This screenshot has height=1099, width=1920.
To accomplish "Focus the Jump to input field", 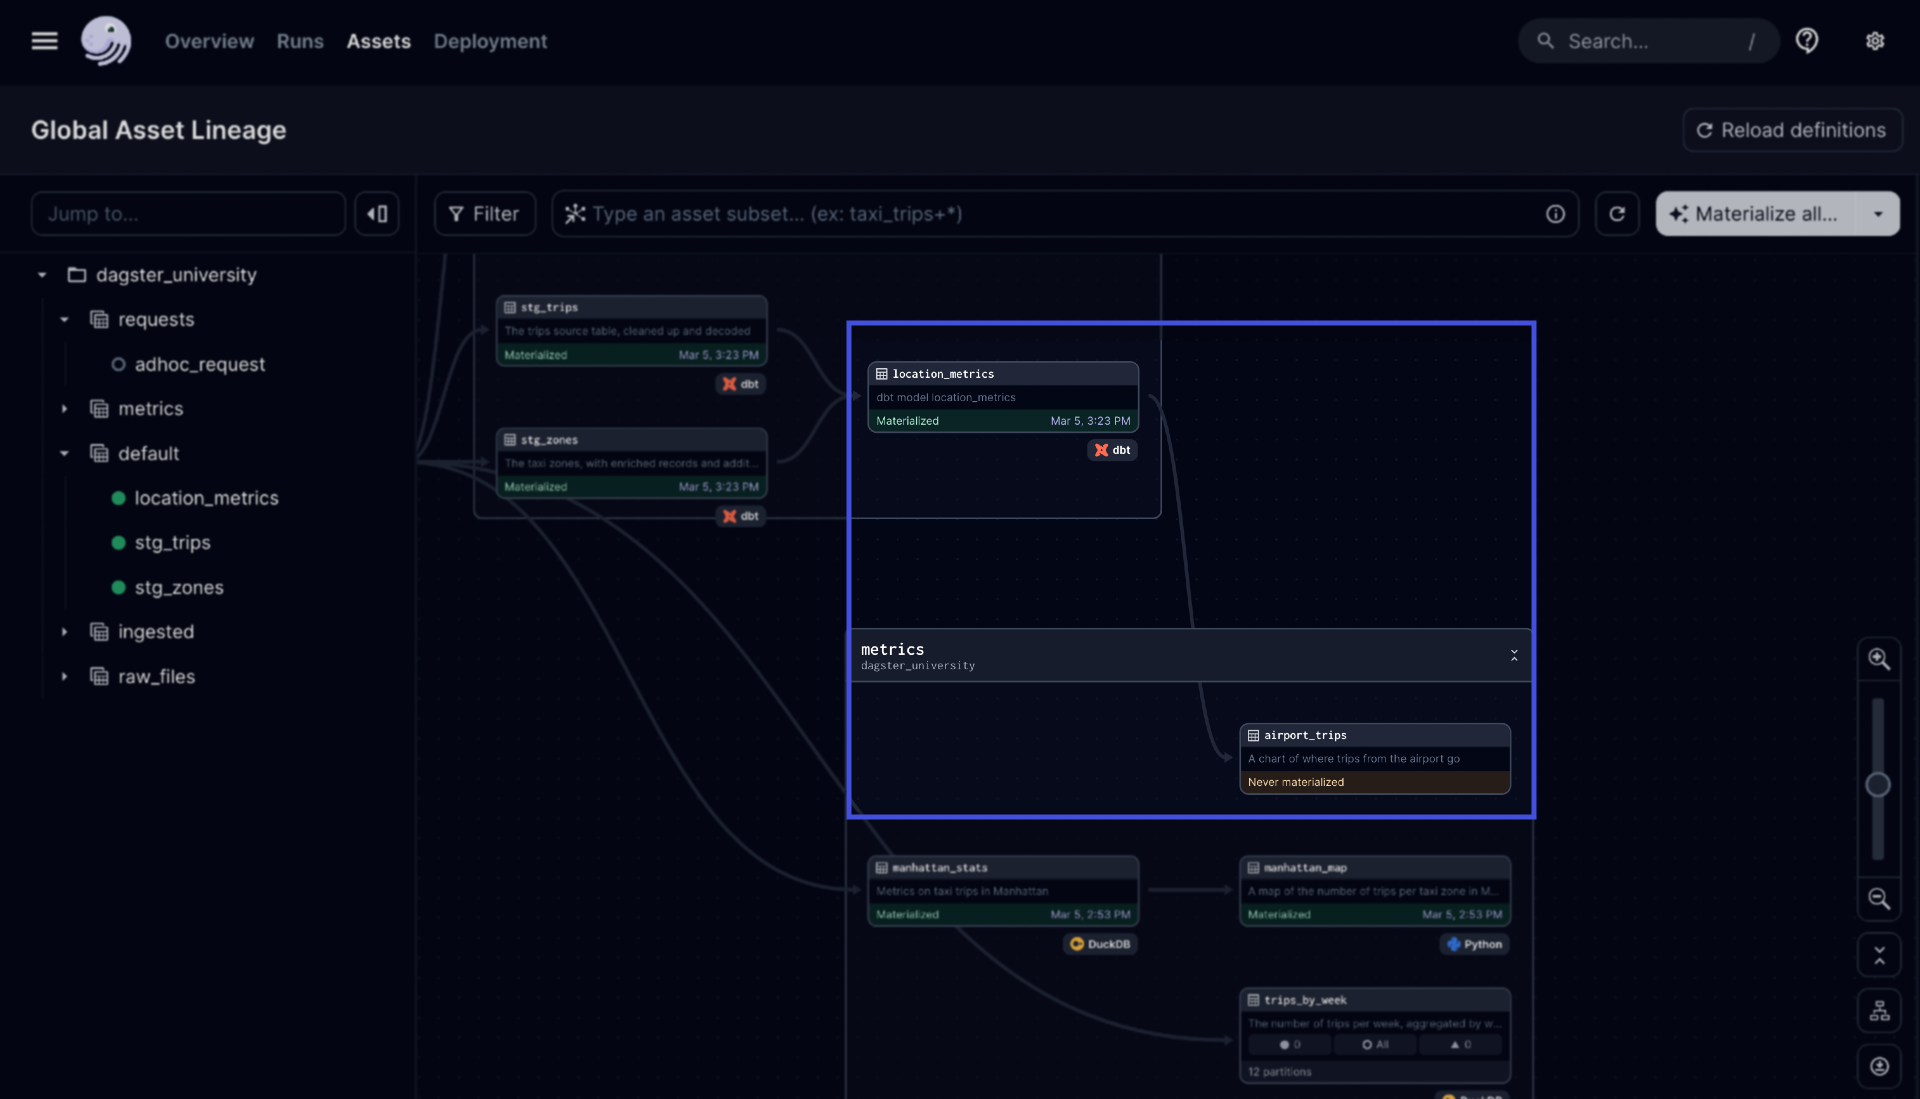I will coord(188,214).
